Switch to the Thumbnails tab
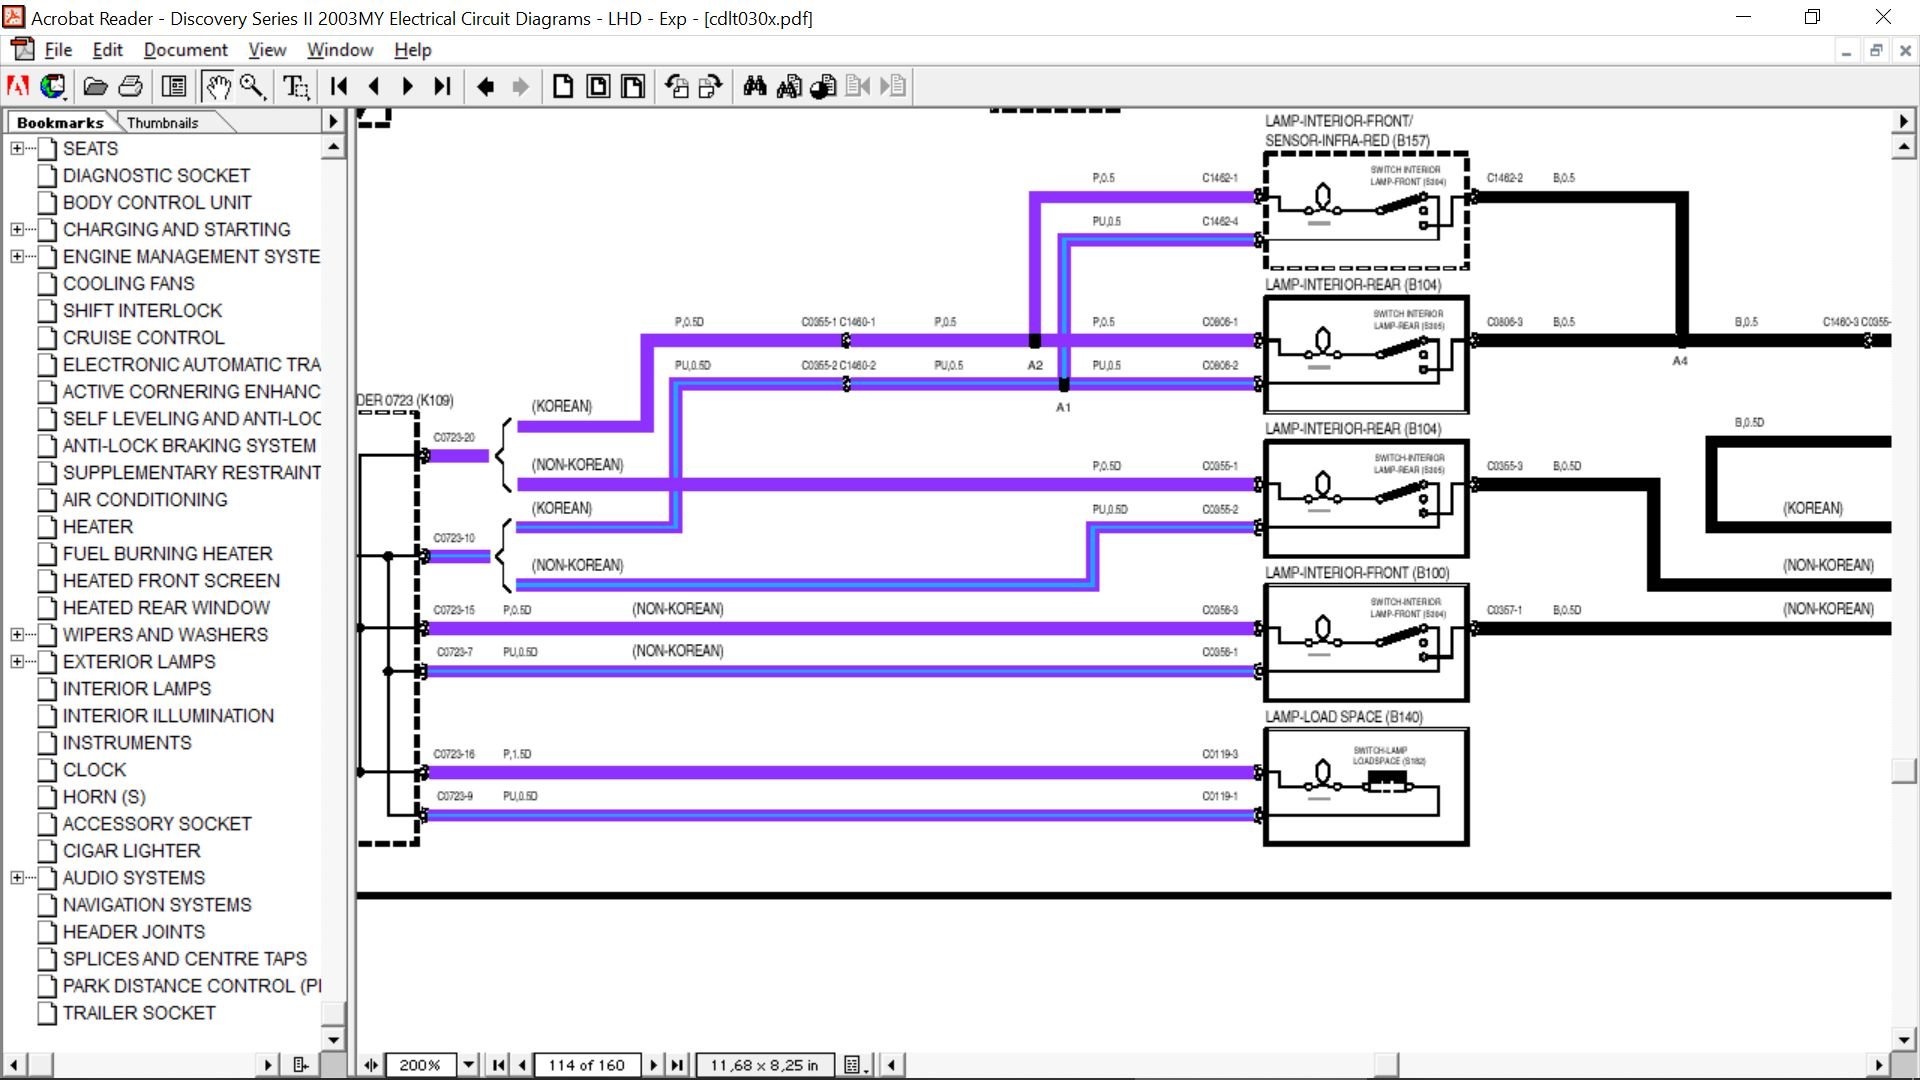The image size is (1920, 1080). click(x=162, y=123)
